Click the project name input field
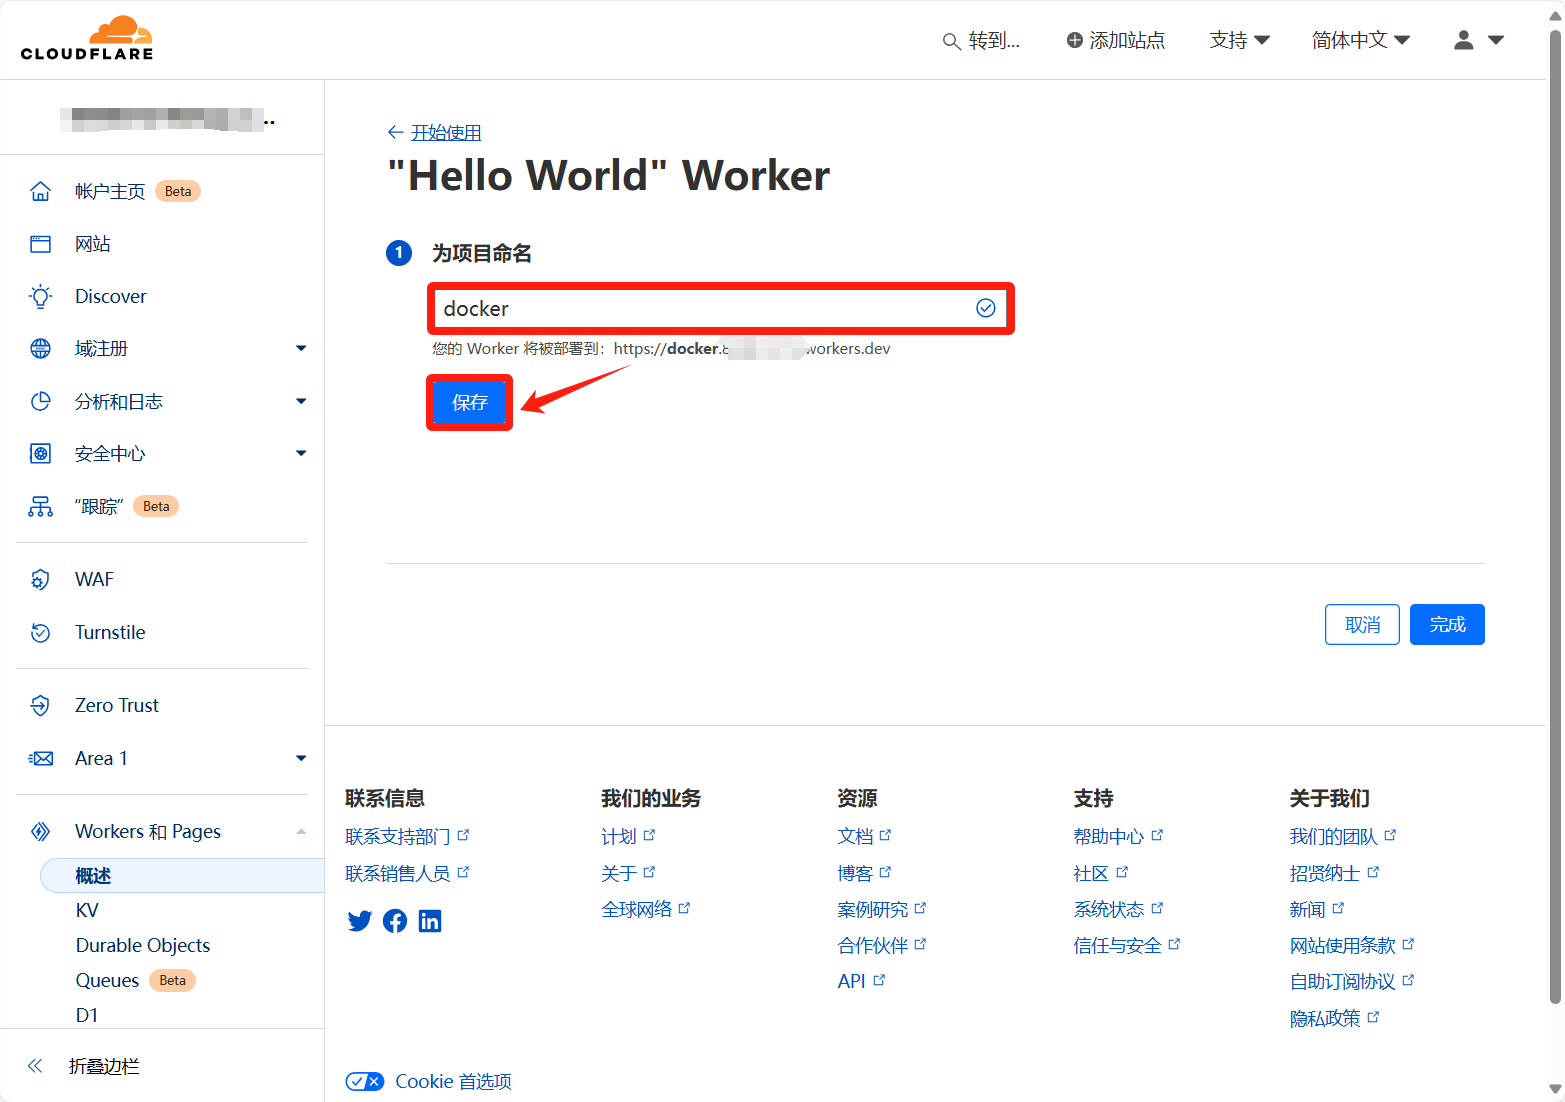This screenshot has height=1102, width=1565. point(700,309)
